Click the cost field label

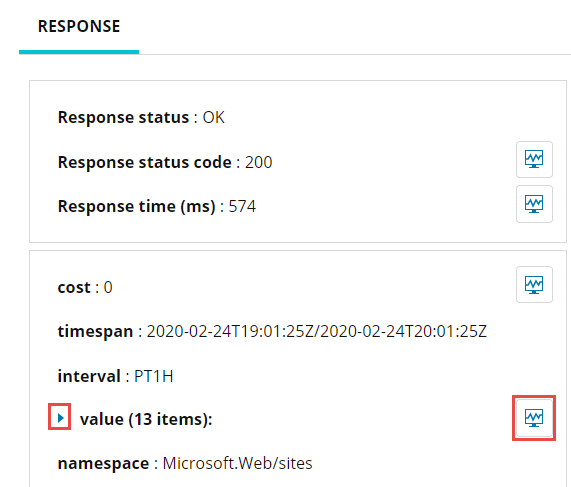(74, 288)
